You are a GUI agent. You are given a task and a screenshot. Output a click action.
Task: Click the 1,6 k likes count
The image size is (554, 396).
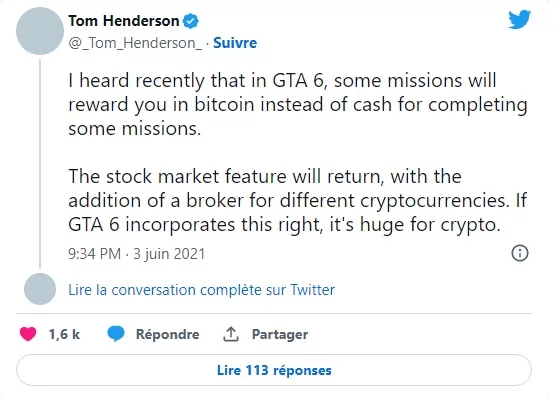click(x=64, y=334)
